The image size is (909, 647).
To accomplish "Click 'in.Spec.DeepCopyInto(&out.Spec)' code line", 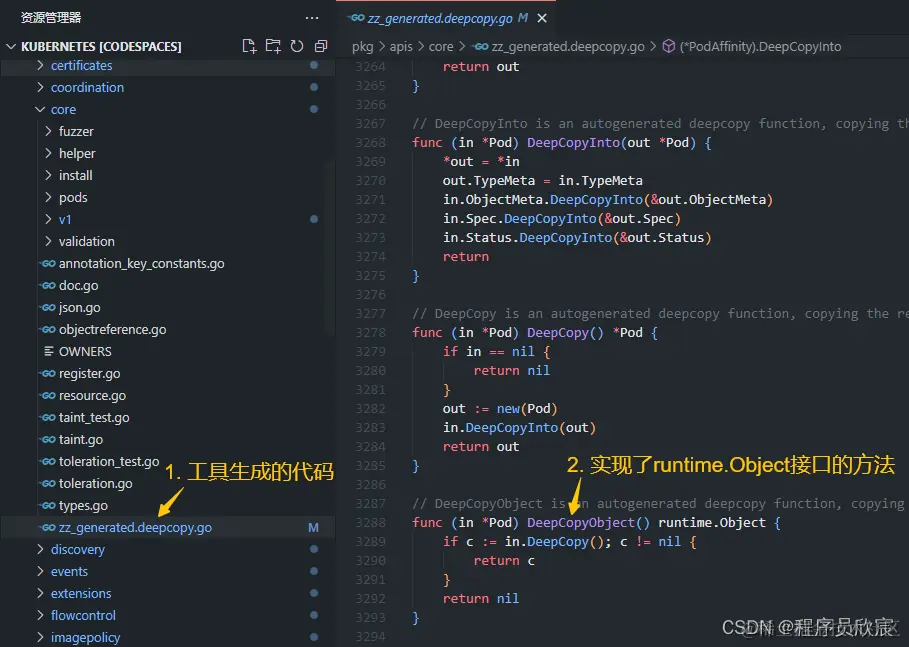I will pyautogui.click(x=561, y=219).
